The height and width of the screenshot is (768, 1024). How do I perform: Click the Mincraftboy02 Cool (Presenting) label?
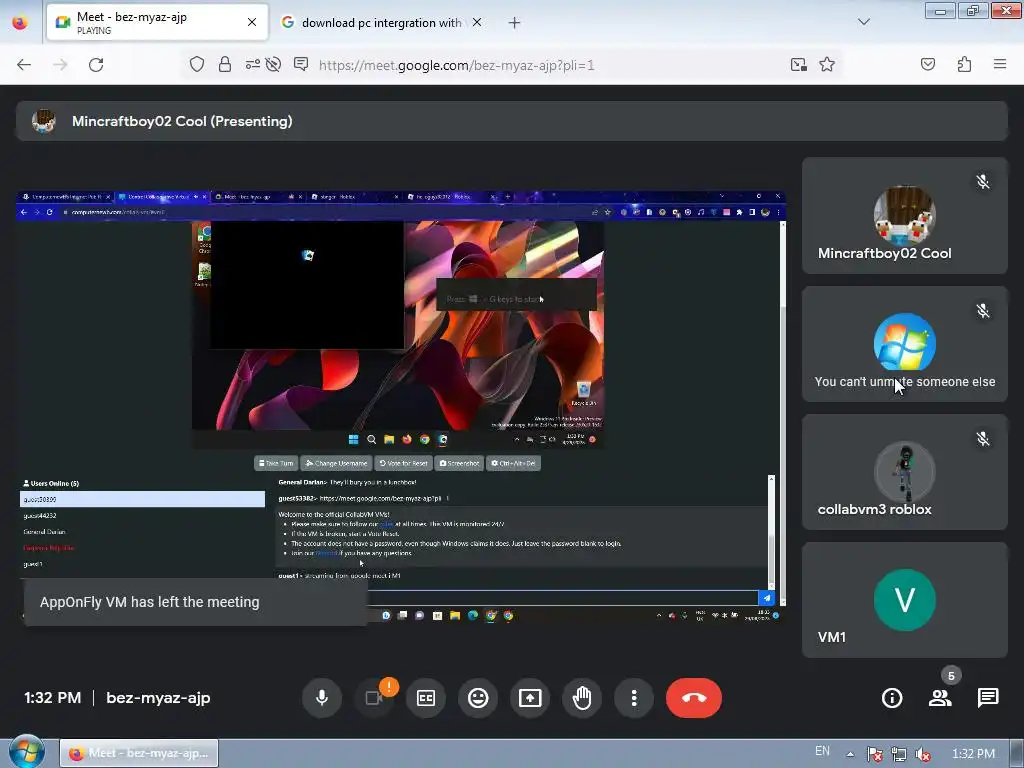(182, 121)
